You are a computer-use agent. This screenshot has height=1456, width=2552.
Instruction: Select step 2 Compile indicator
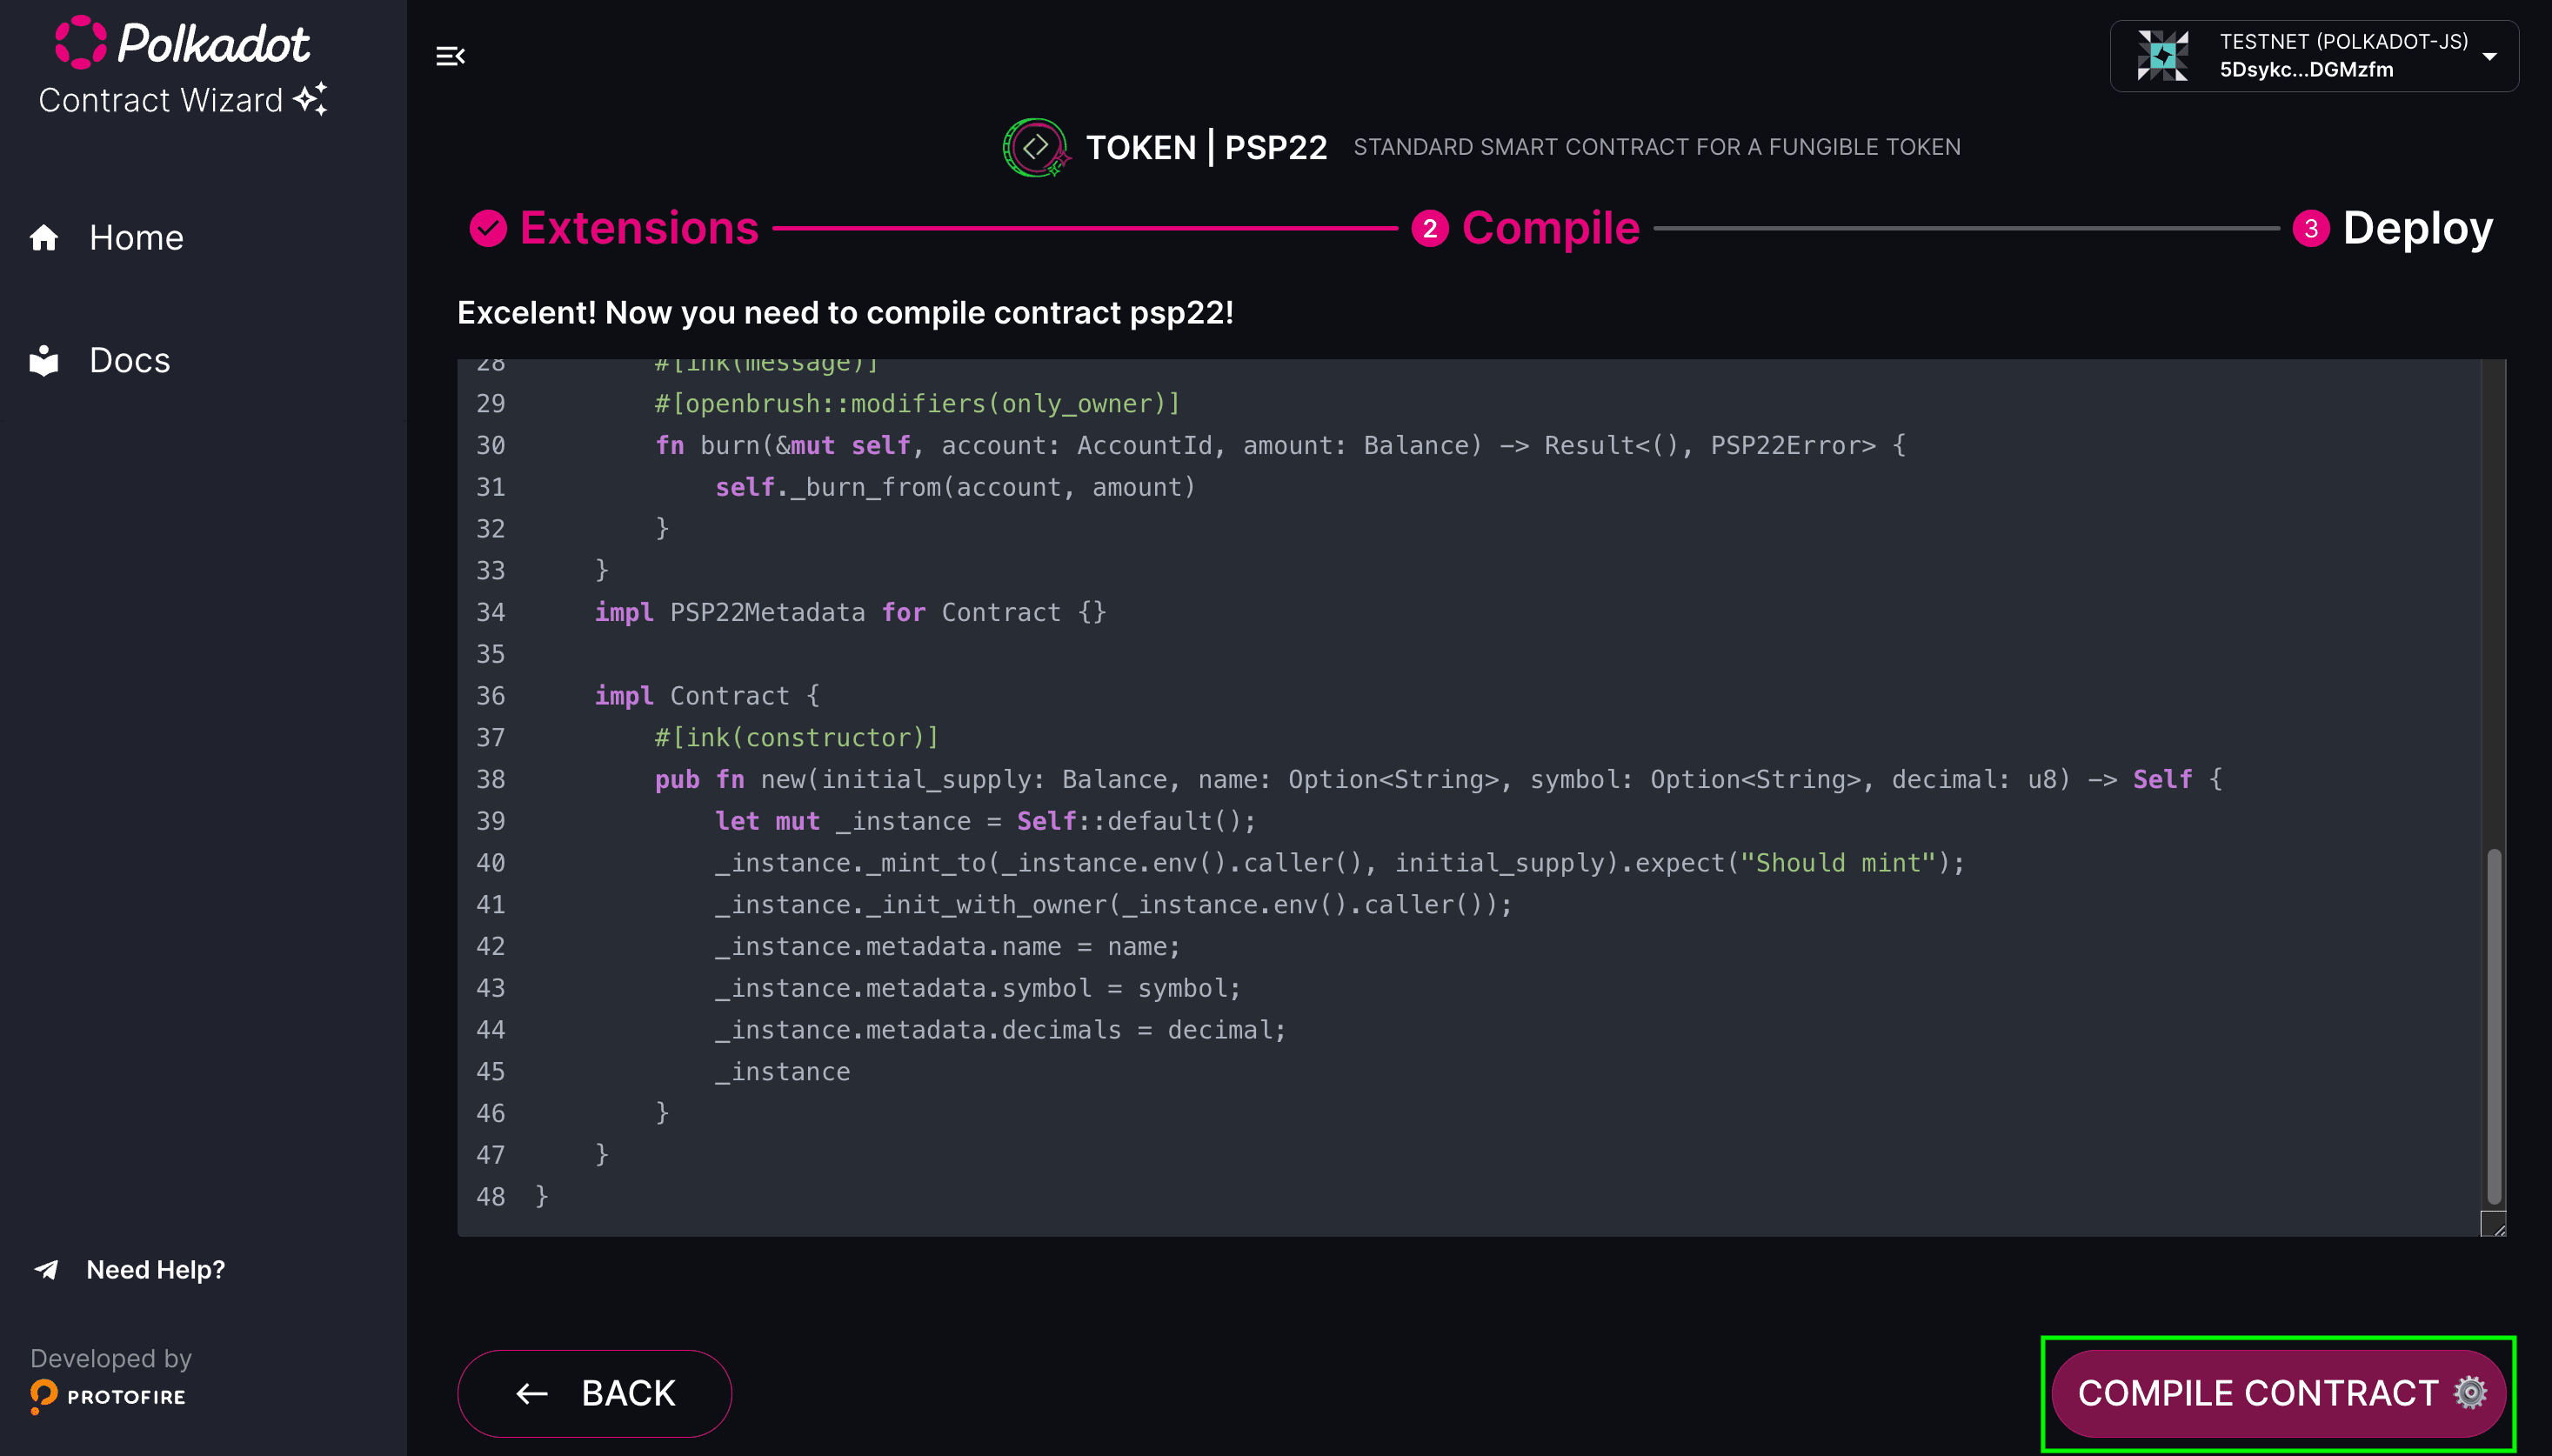(x=1430, y=227)
